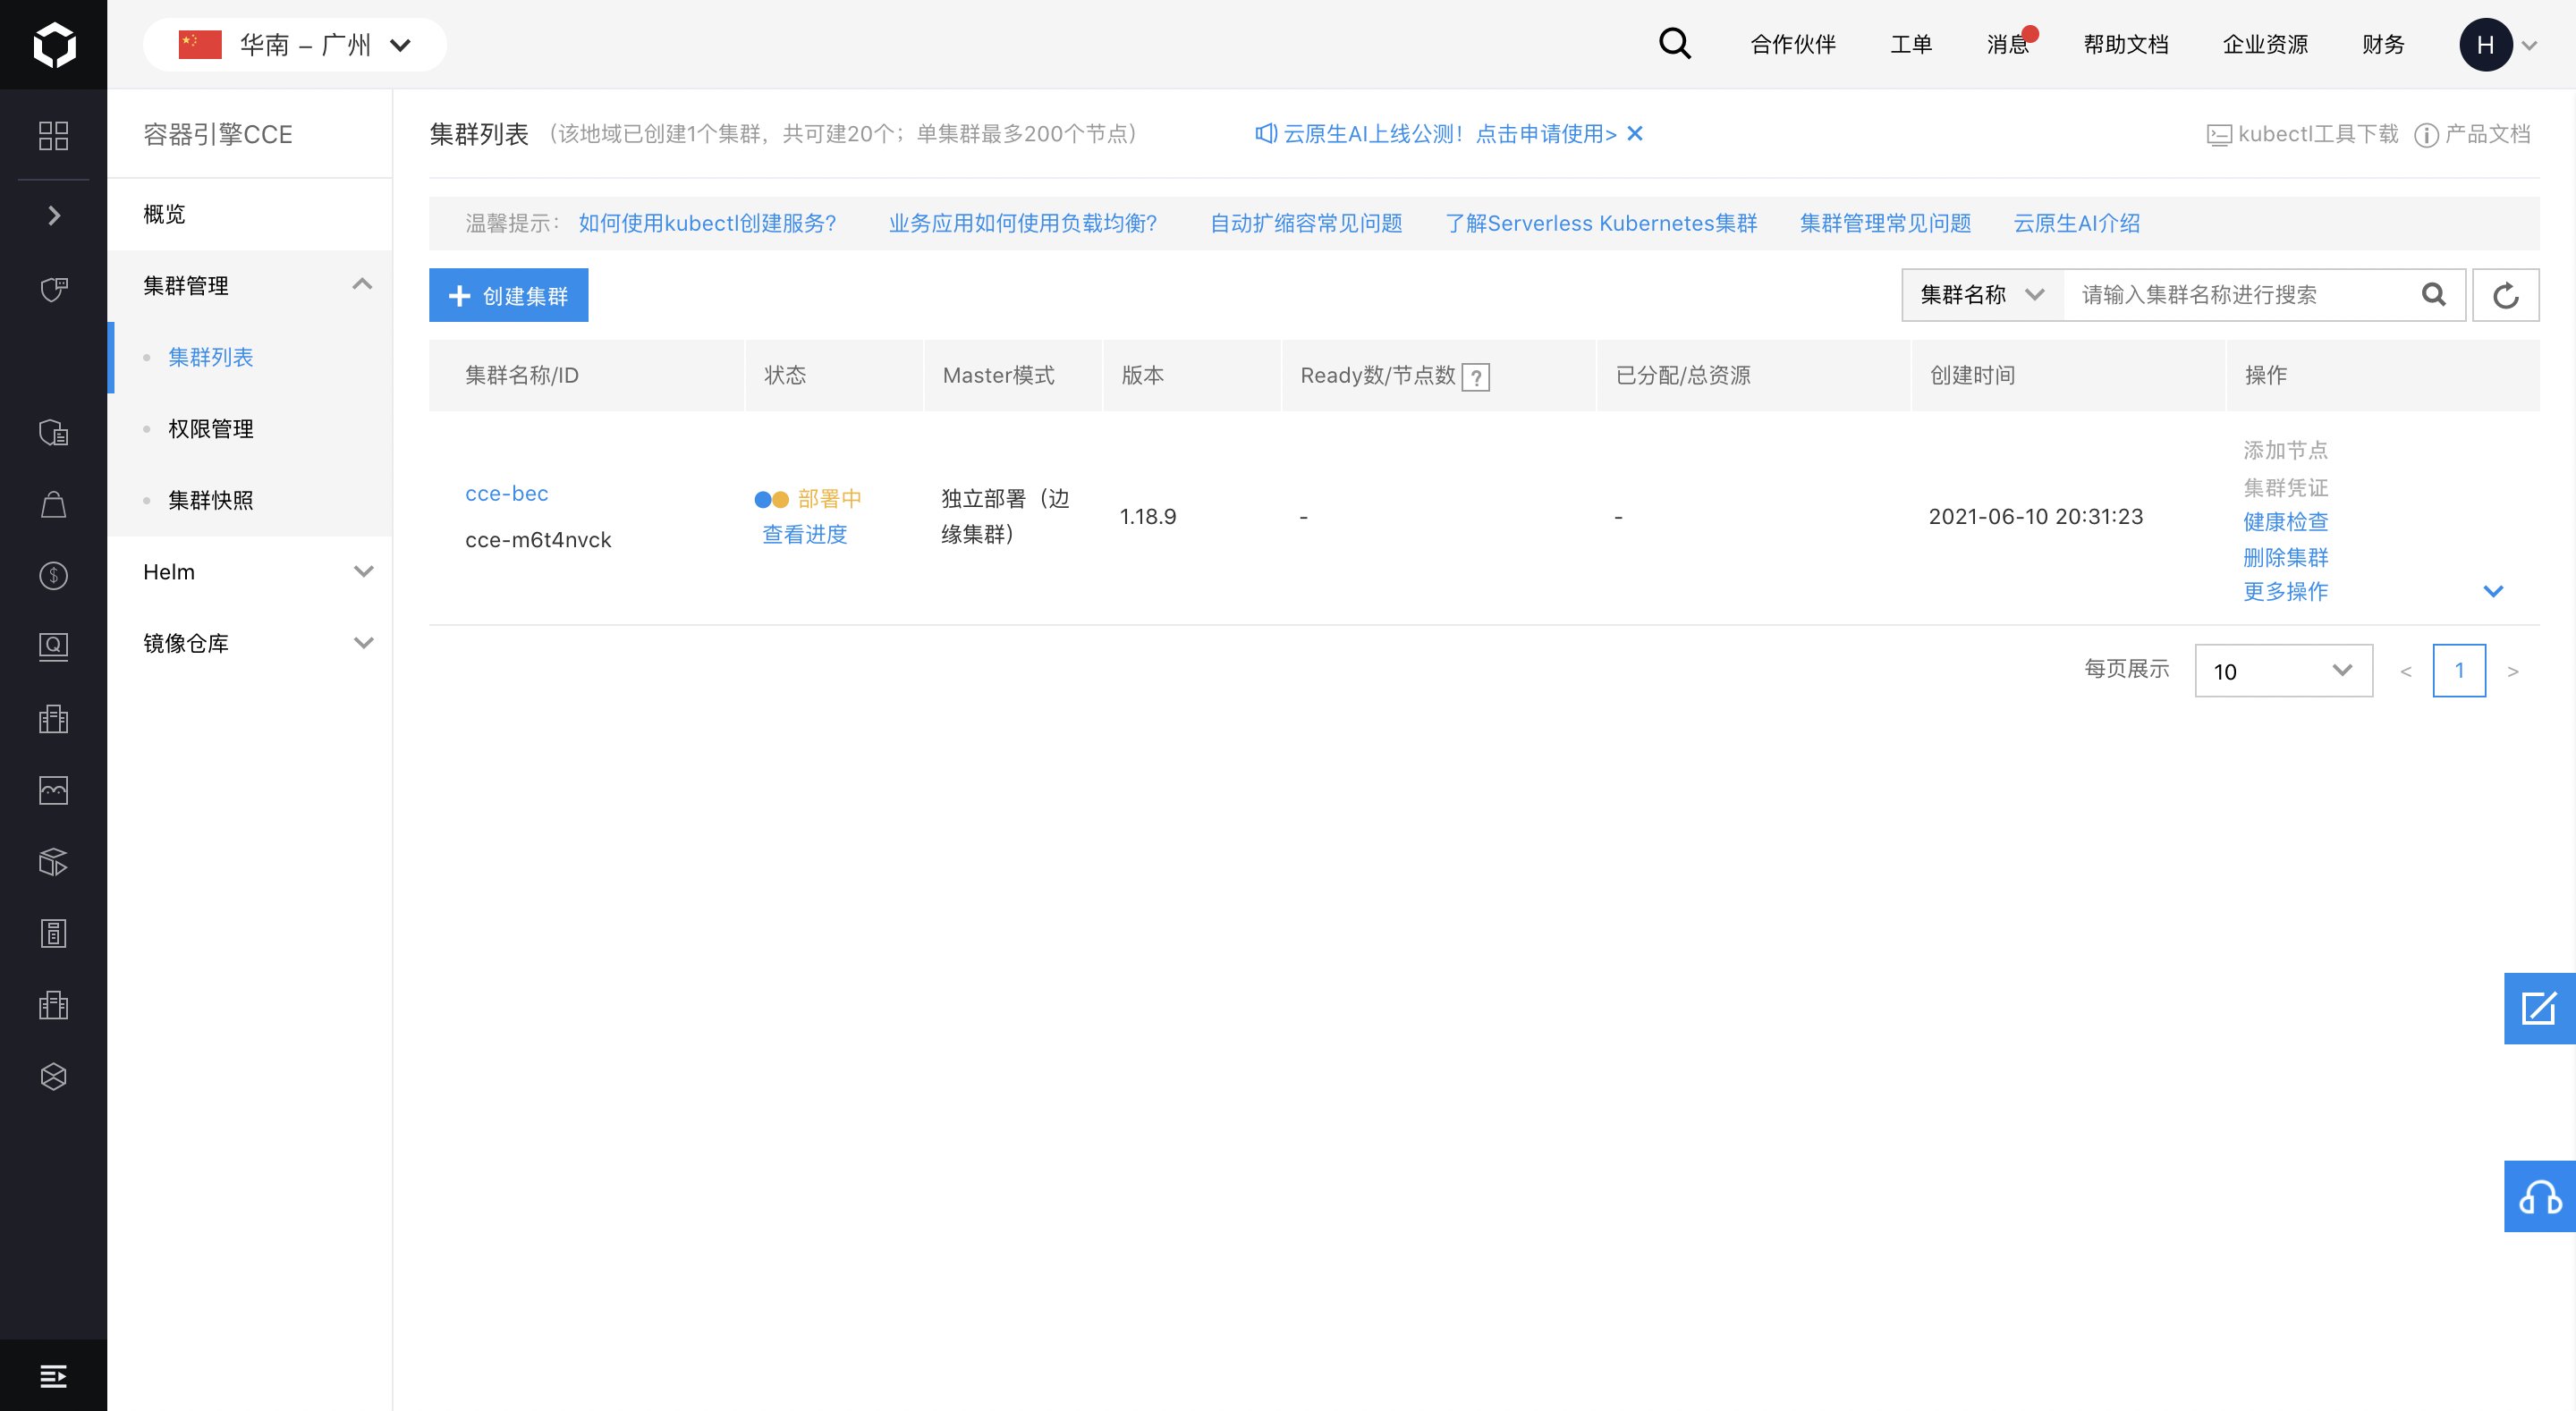The image size is (2576, 1411).
Task: Click 更多操作 for cce-bec
Action: (2285, 591)
